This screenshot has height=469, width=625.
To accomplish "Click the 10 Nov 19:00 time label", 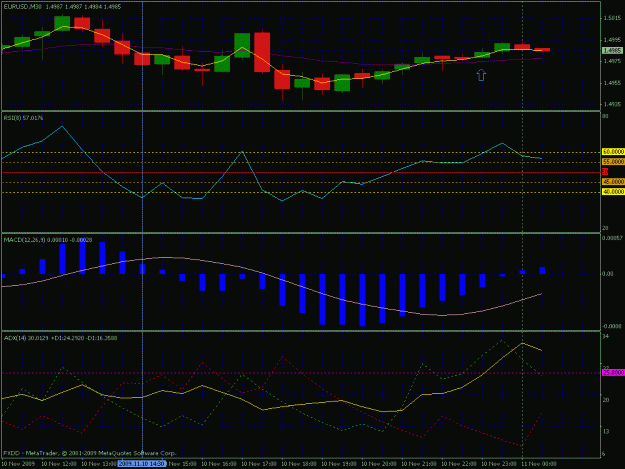I will (x=339, y=464).
